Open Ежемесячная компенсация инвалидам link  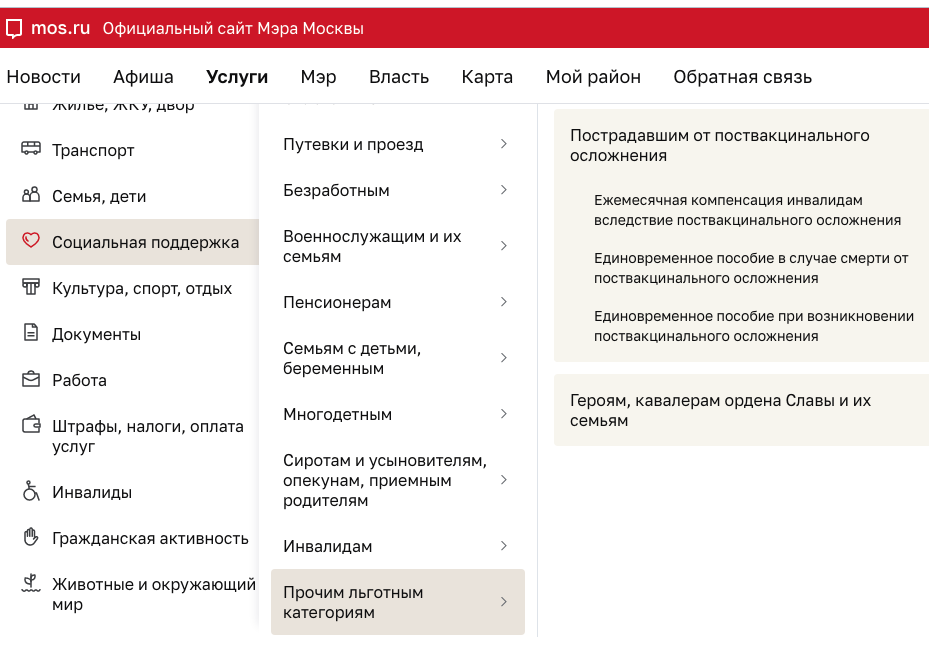(747, 210)
